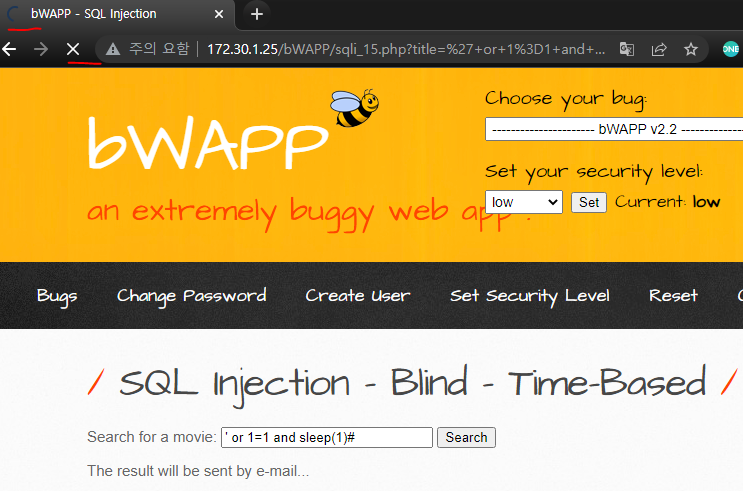The height and width of the screenshot is (491, 743).
Task: Open Set Security Level menu item
Action: 530,296
